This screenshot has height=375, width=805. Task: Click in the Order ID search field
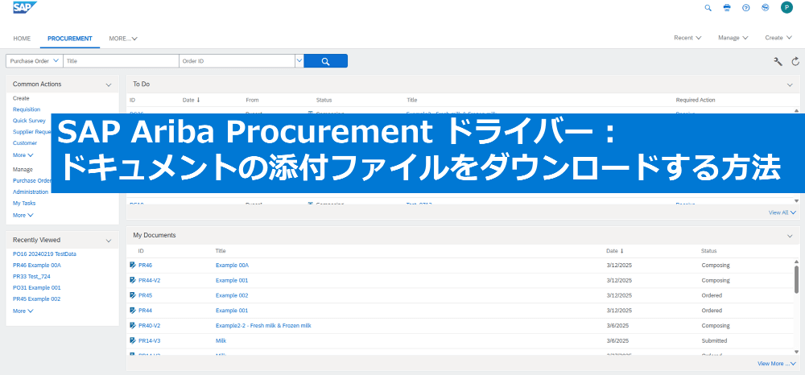[237, 61]
